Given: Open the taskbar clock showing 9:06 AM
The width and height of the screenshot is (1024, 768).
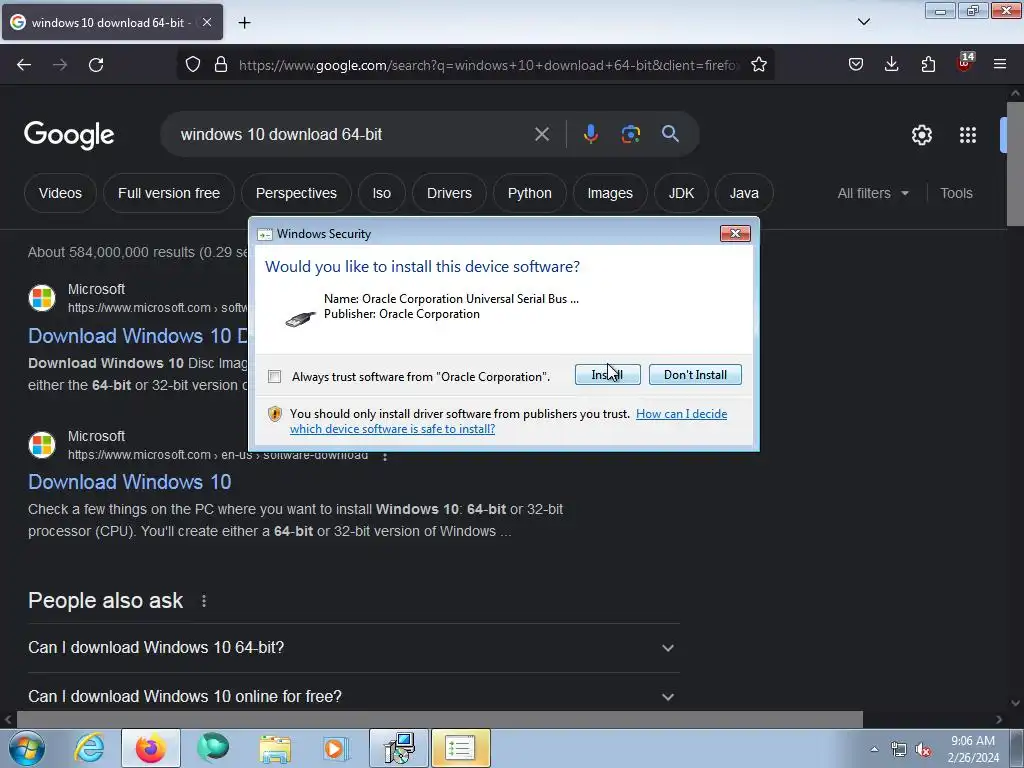Looking at the screenshot, I should point(973,749).
